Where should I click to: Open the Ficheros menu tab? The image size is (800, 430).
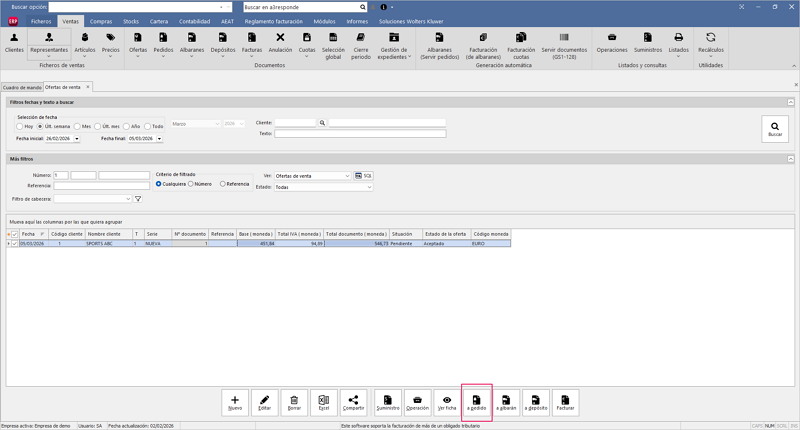point(41,21)
